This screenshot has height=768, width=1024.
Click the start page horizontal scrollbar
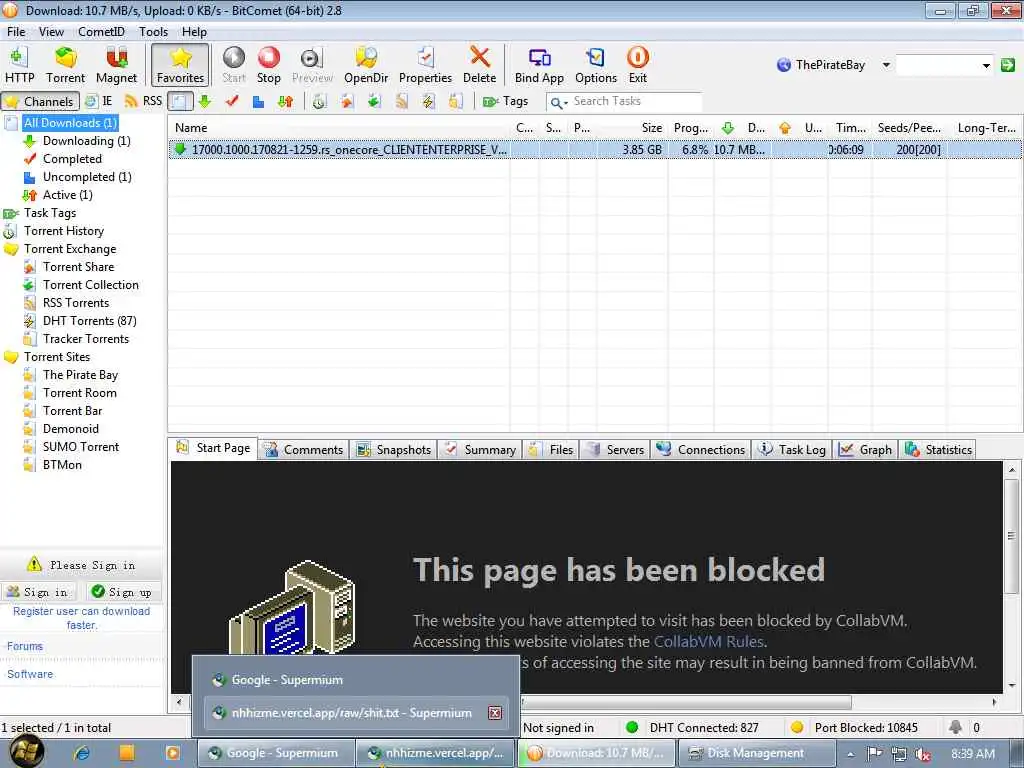(685, 702)
